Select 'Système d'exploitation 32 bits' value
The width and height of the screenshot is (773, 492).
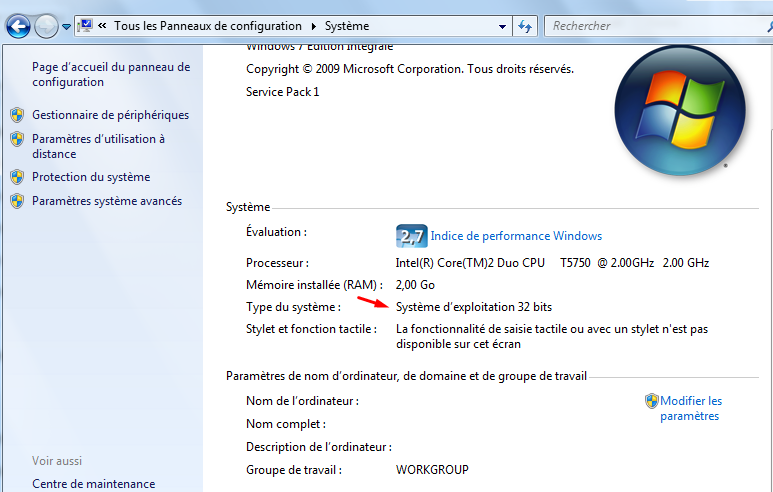coord(474,307)
